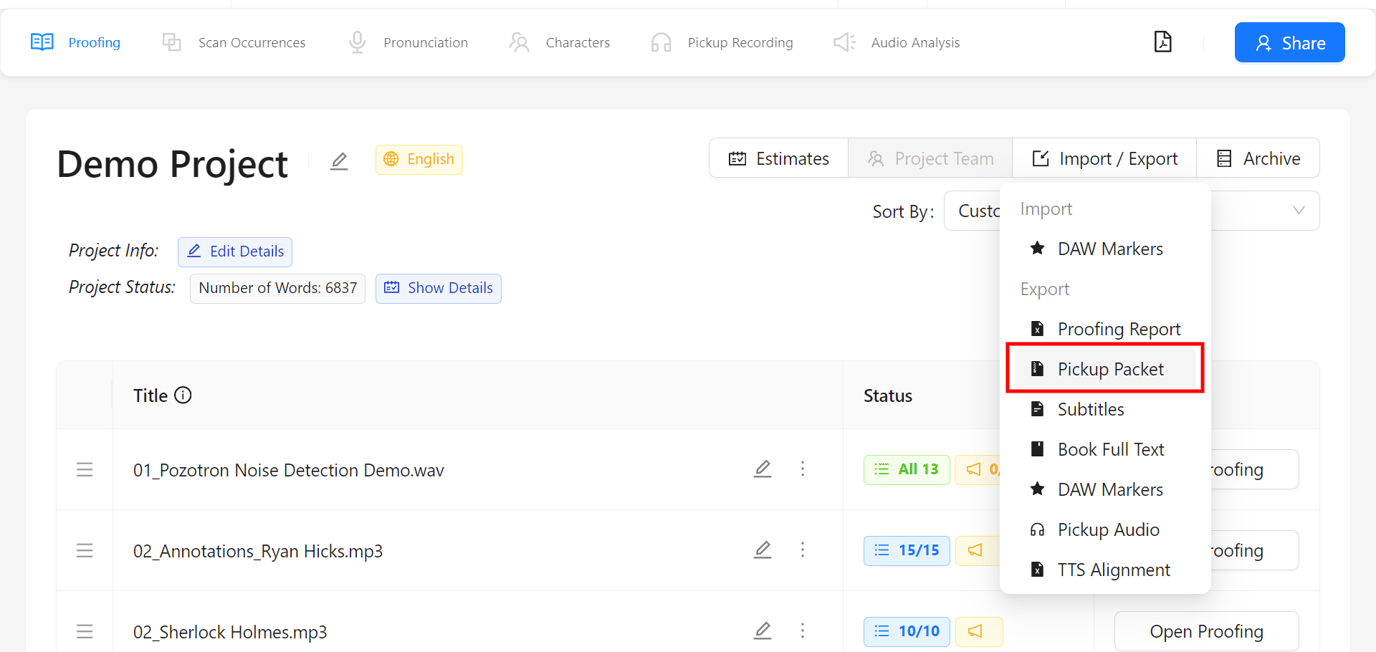This screenshot has height=652, width=1376.
Task: Select the English language tag
Action: 419,159
